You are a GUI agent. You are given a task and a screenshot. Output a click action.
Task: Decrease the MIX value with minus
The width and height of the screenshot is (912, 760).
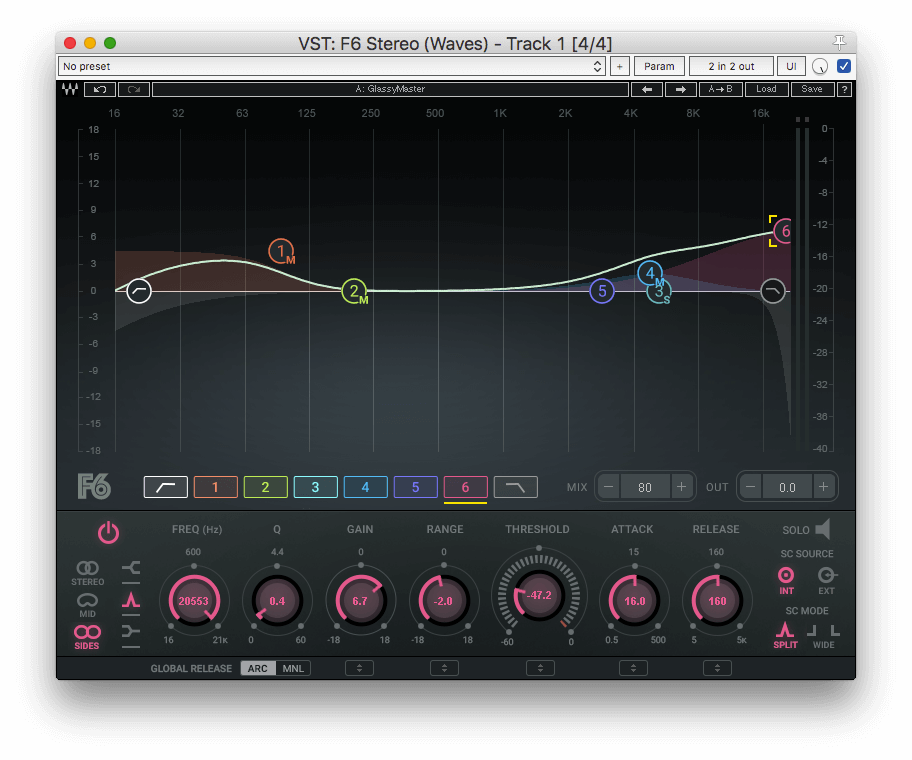click(608, 487)
